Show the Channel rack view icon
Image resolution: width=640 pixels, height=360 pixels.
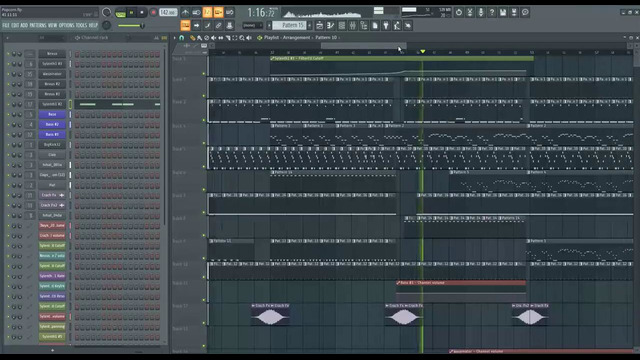pyautogui.click(x=342, y=26)
